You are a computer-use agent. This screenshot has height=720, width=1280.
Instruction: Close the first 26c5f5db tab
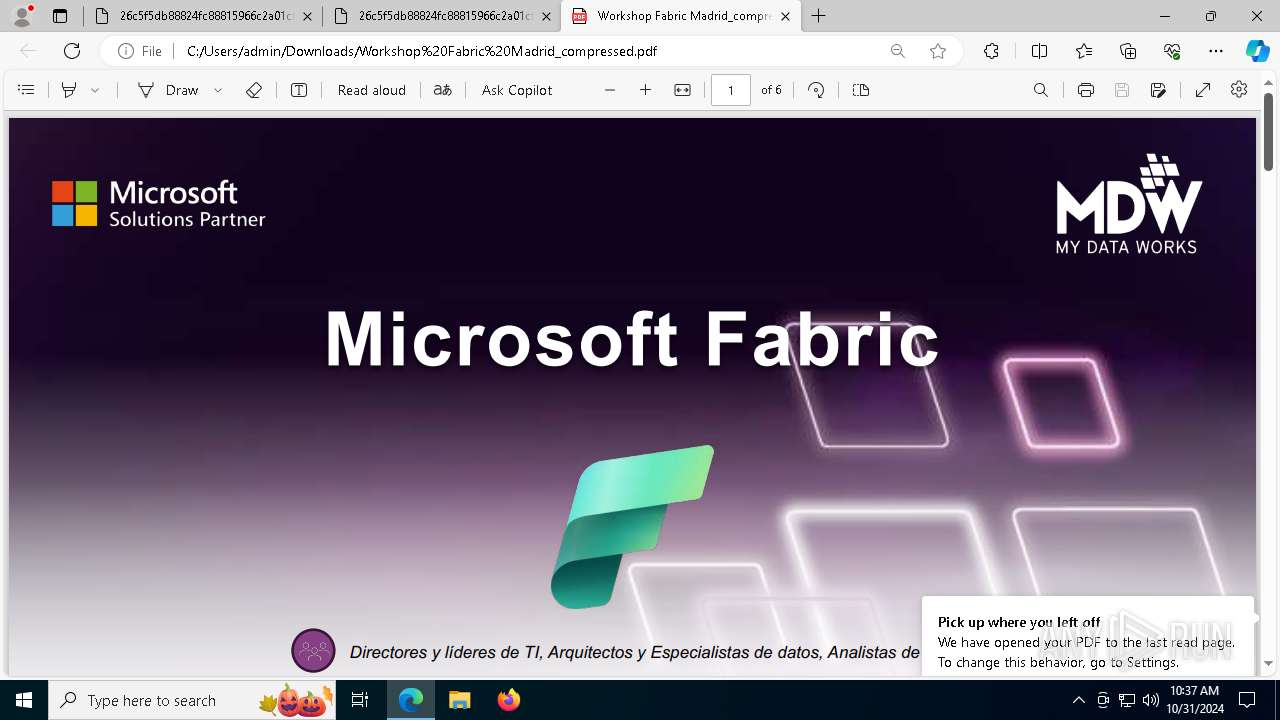pyautogui.click(x=308, y=16)
